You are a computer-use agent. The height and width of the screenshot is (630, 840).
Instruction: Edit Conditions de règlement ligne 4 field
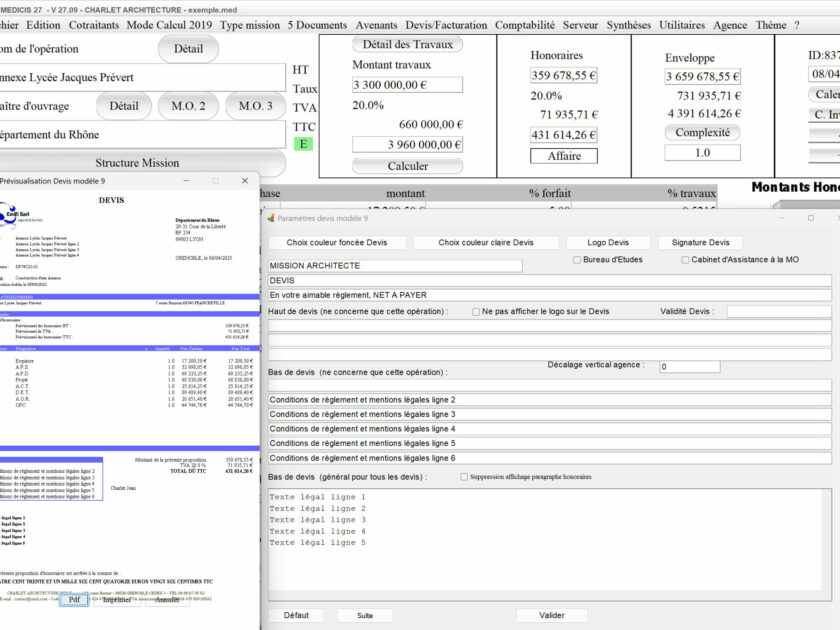pyautogui.click(x=550, y=429)
